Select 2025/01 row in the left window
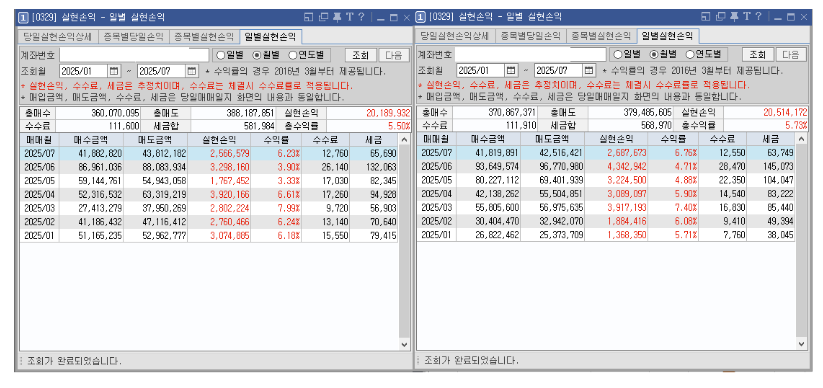This screenshot has width=823, height=388. (209, 235)
